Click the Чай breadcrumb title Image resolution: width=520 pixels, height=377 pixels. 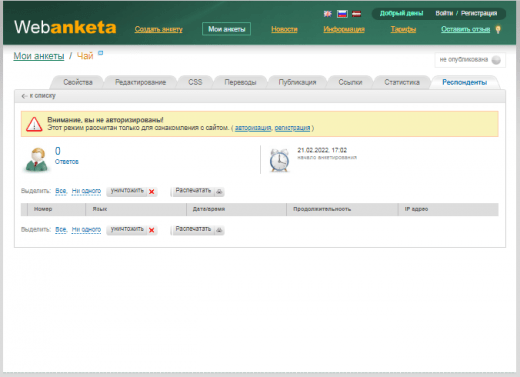pyautogui.click(x=85, y=56)
